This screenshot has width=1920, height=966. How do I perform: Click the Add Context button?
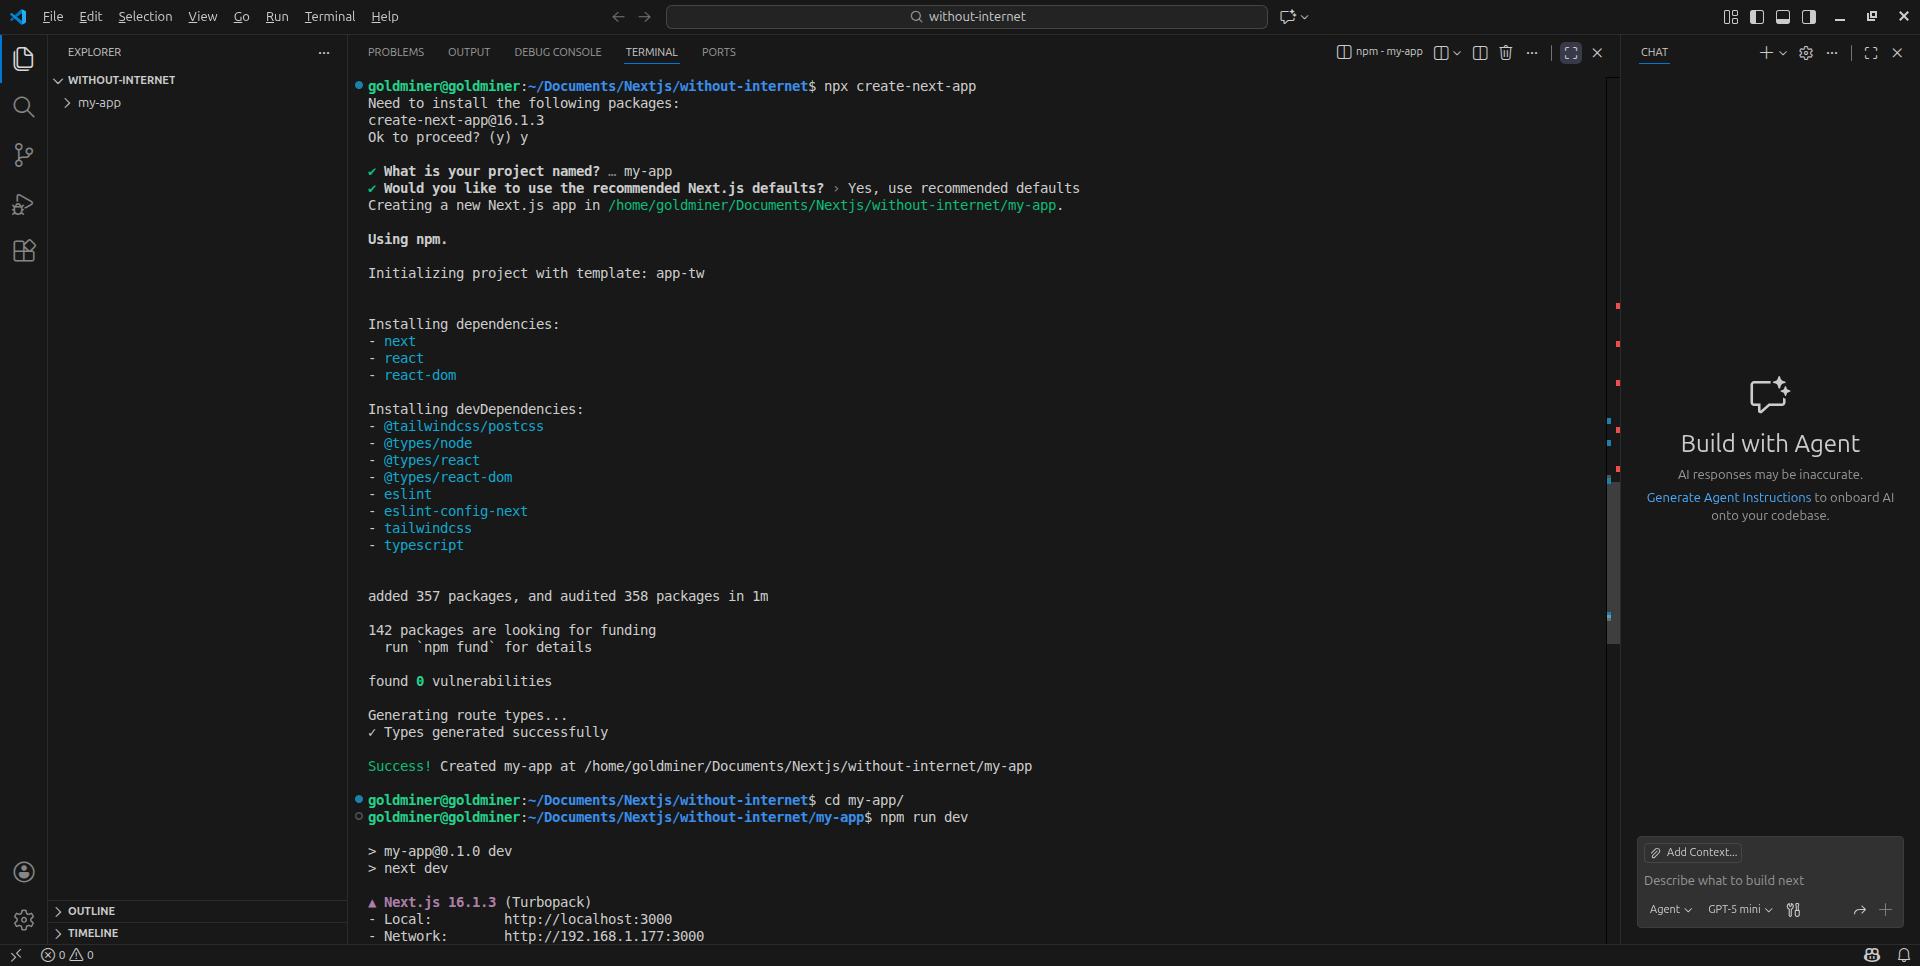click(x=1693, y=853)
